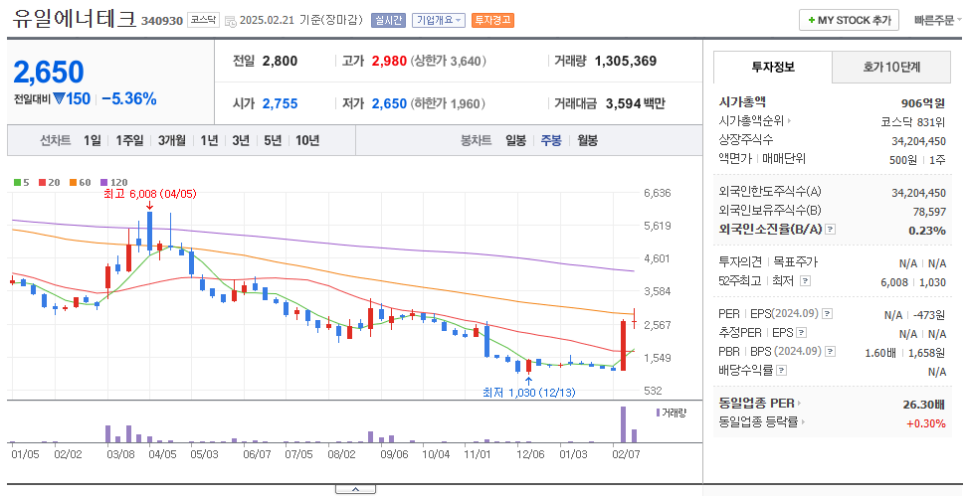
Task: Click the 최저 1,030 (12/13) chart label
Action: pyautogui.click(x=529, y=392)
